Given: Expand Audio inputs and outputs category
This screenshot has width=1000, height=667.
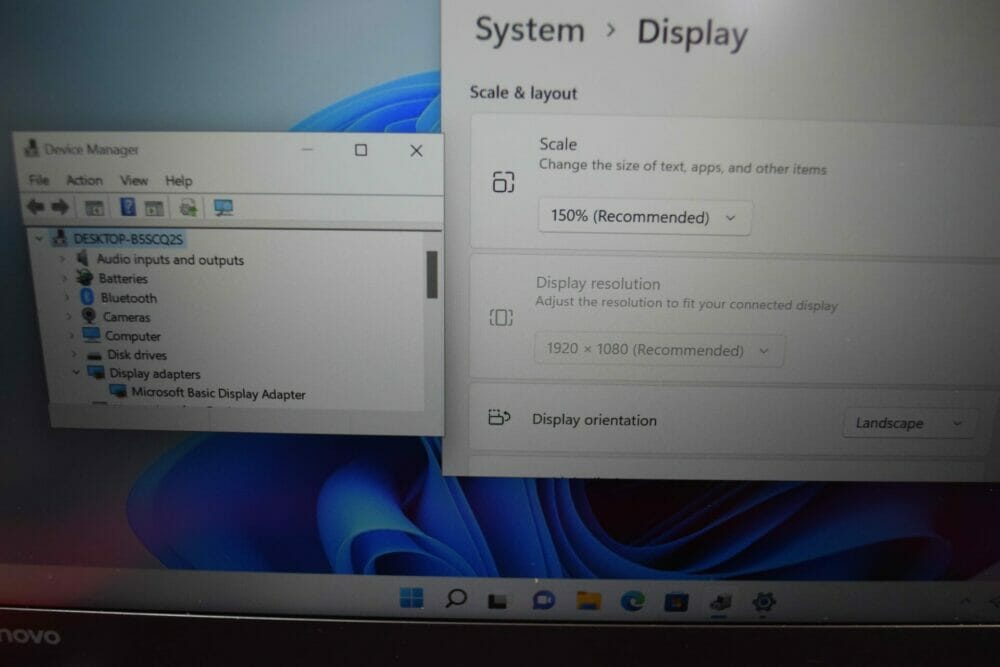Looking at the screenshot, I should click(x=62, y=258).
